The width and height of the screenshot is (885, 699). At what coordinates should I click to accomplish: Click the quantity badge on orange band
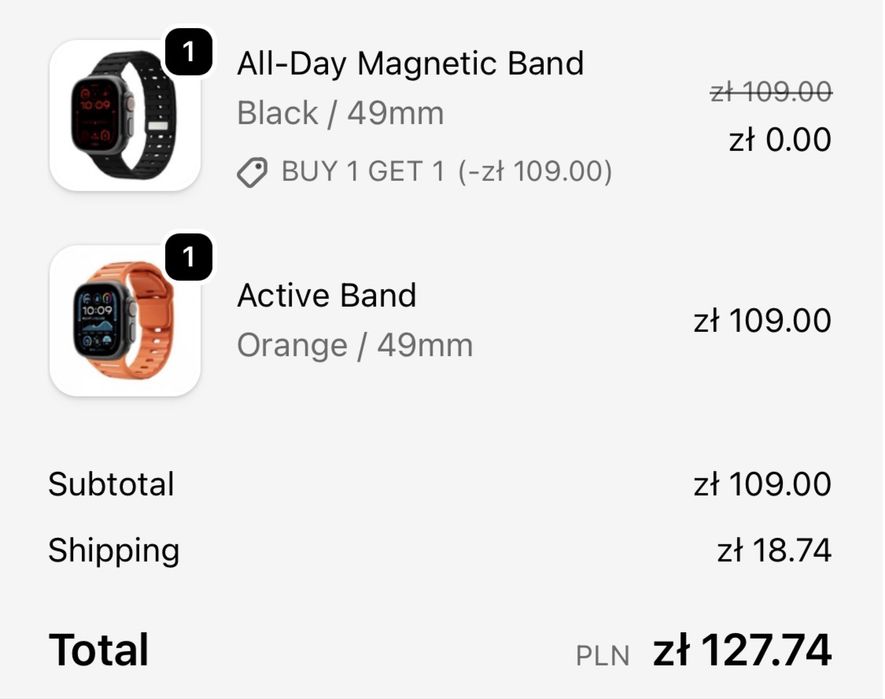[188, 259]
